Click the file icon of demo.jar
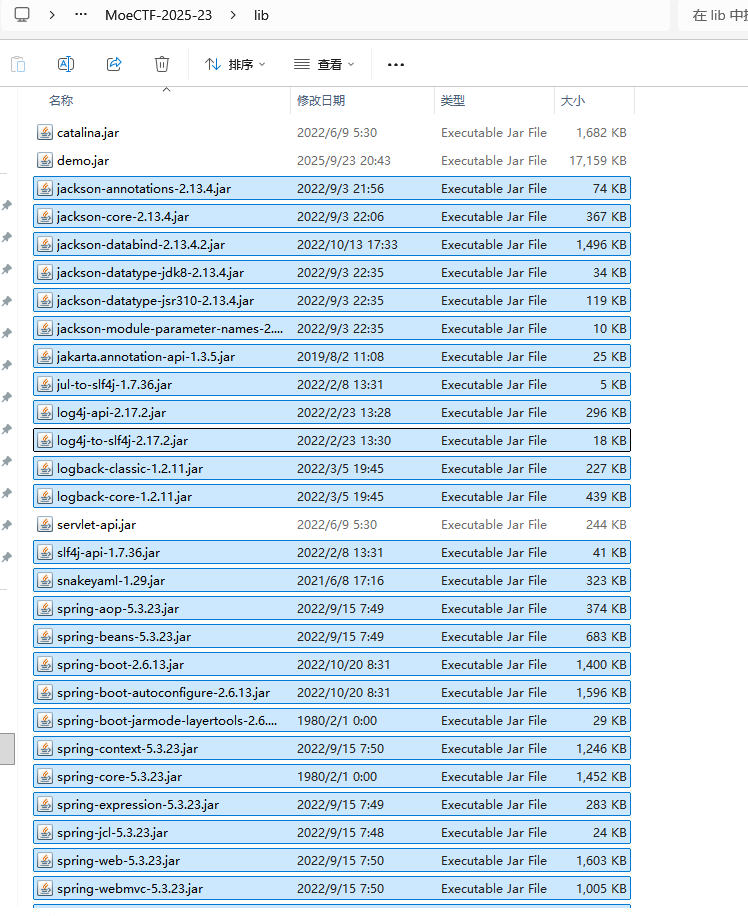 coord(44,160)
